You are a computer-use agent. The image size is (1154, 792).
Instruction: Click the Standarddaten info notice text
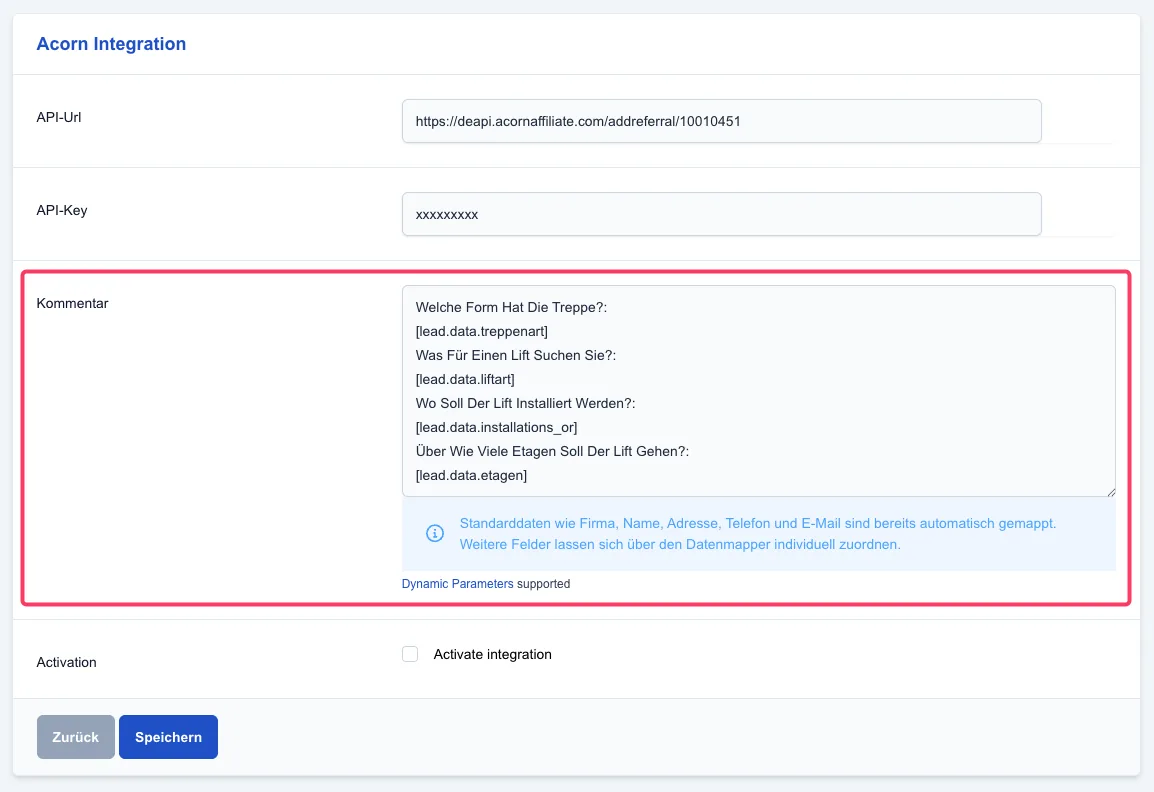pyautogui.click(x=758, y=523)
